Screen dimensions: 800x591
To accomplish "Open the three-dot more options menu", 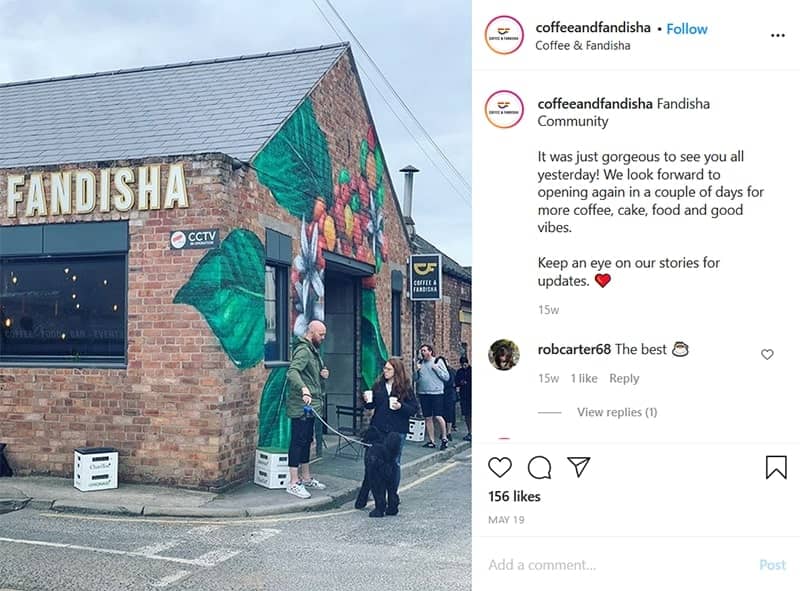I will pyautogui.click(x=778, y=35).
